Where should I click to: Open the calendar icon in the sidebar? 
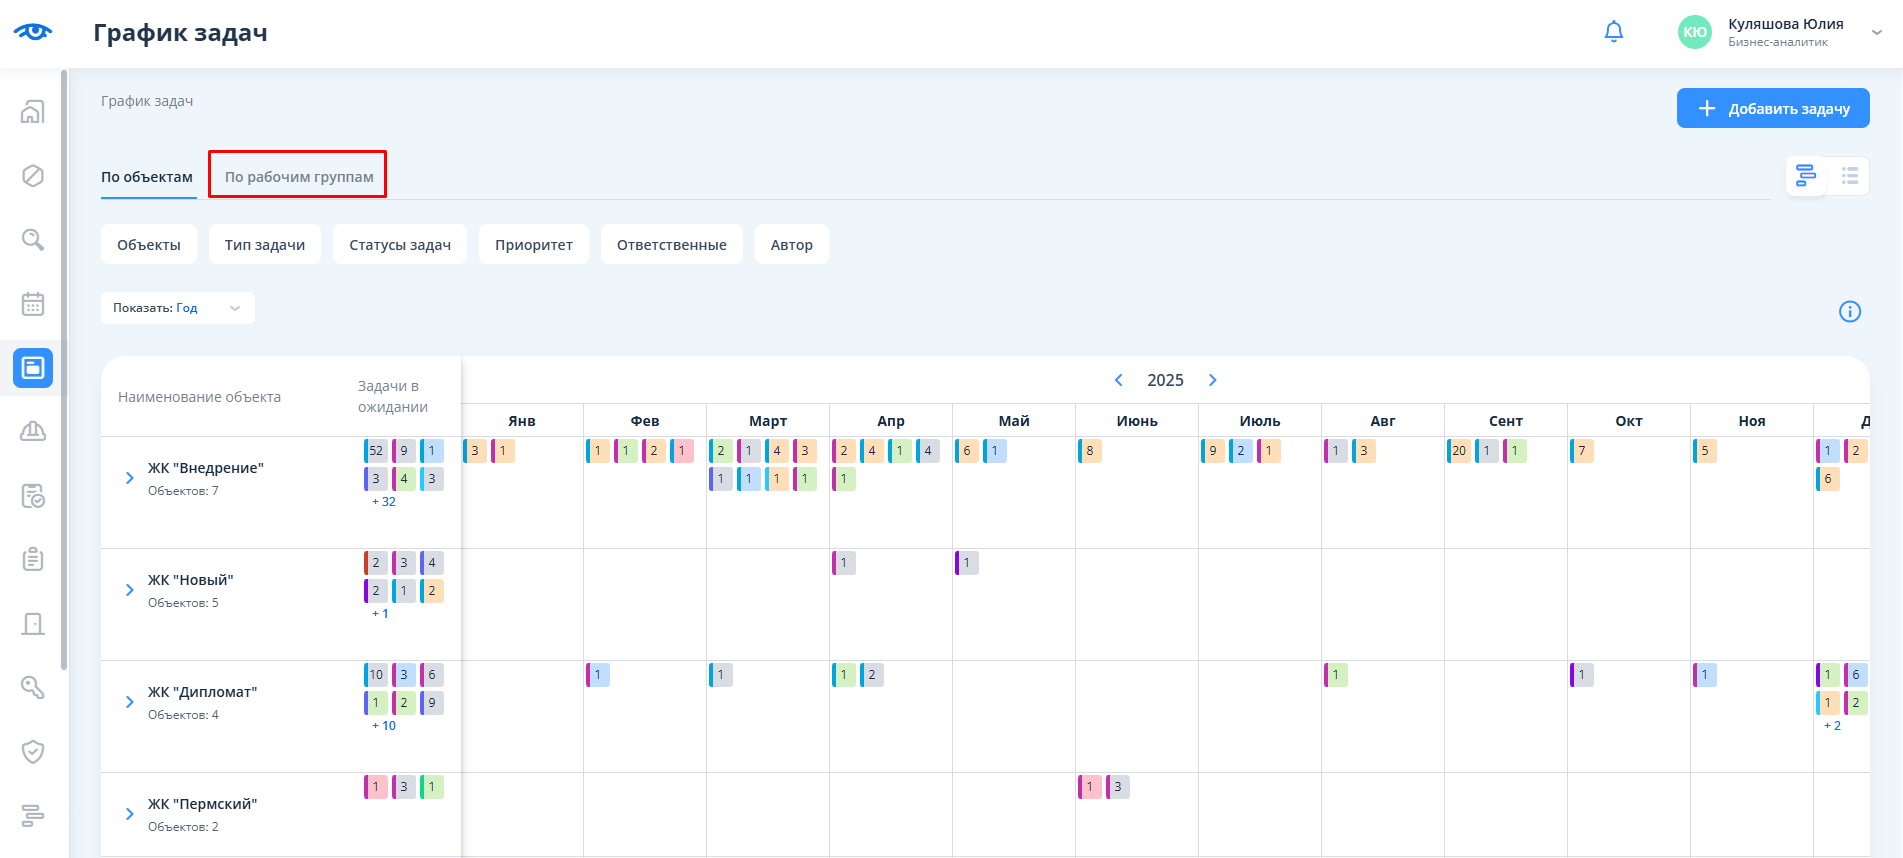point(33,304)
